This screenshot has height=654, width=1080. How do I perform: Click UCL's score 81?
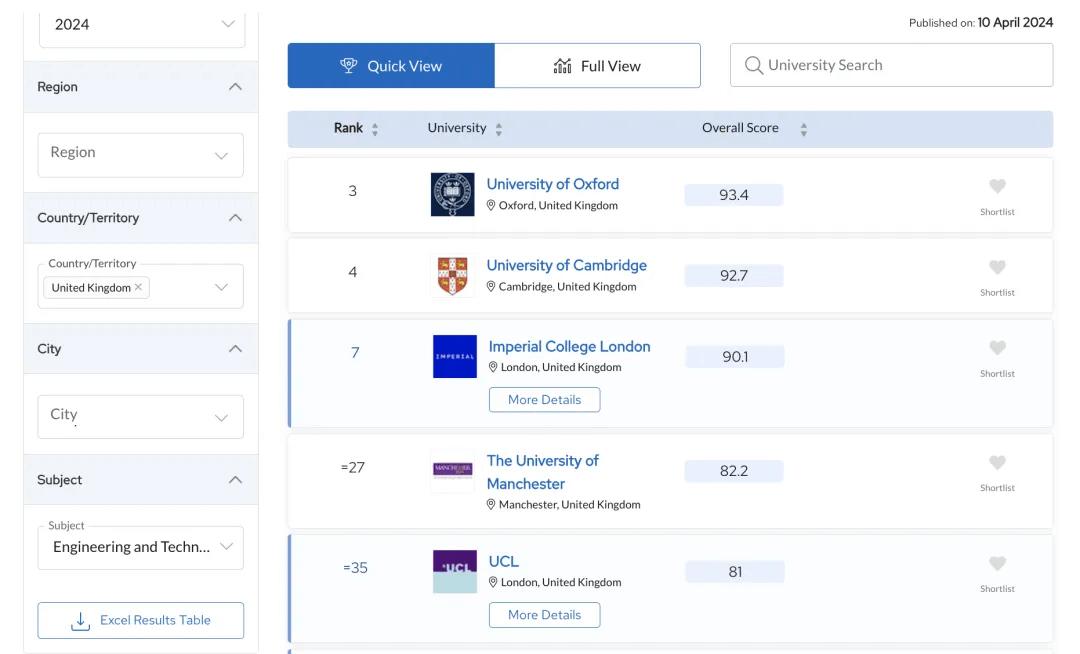click(x=735, y=572)
